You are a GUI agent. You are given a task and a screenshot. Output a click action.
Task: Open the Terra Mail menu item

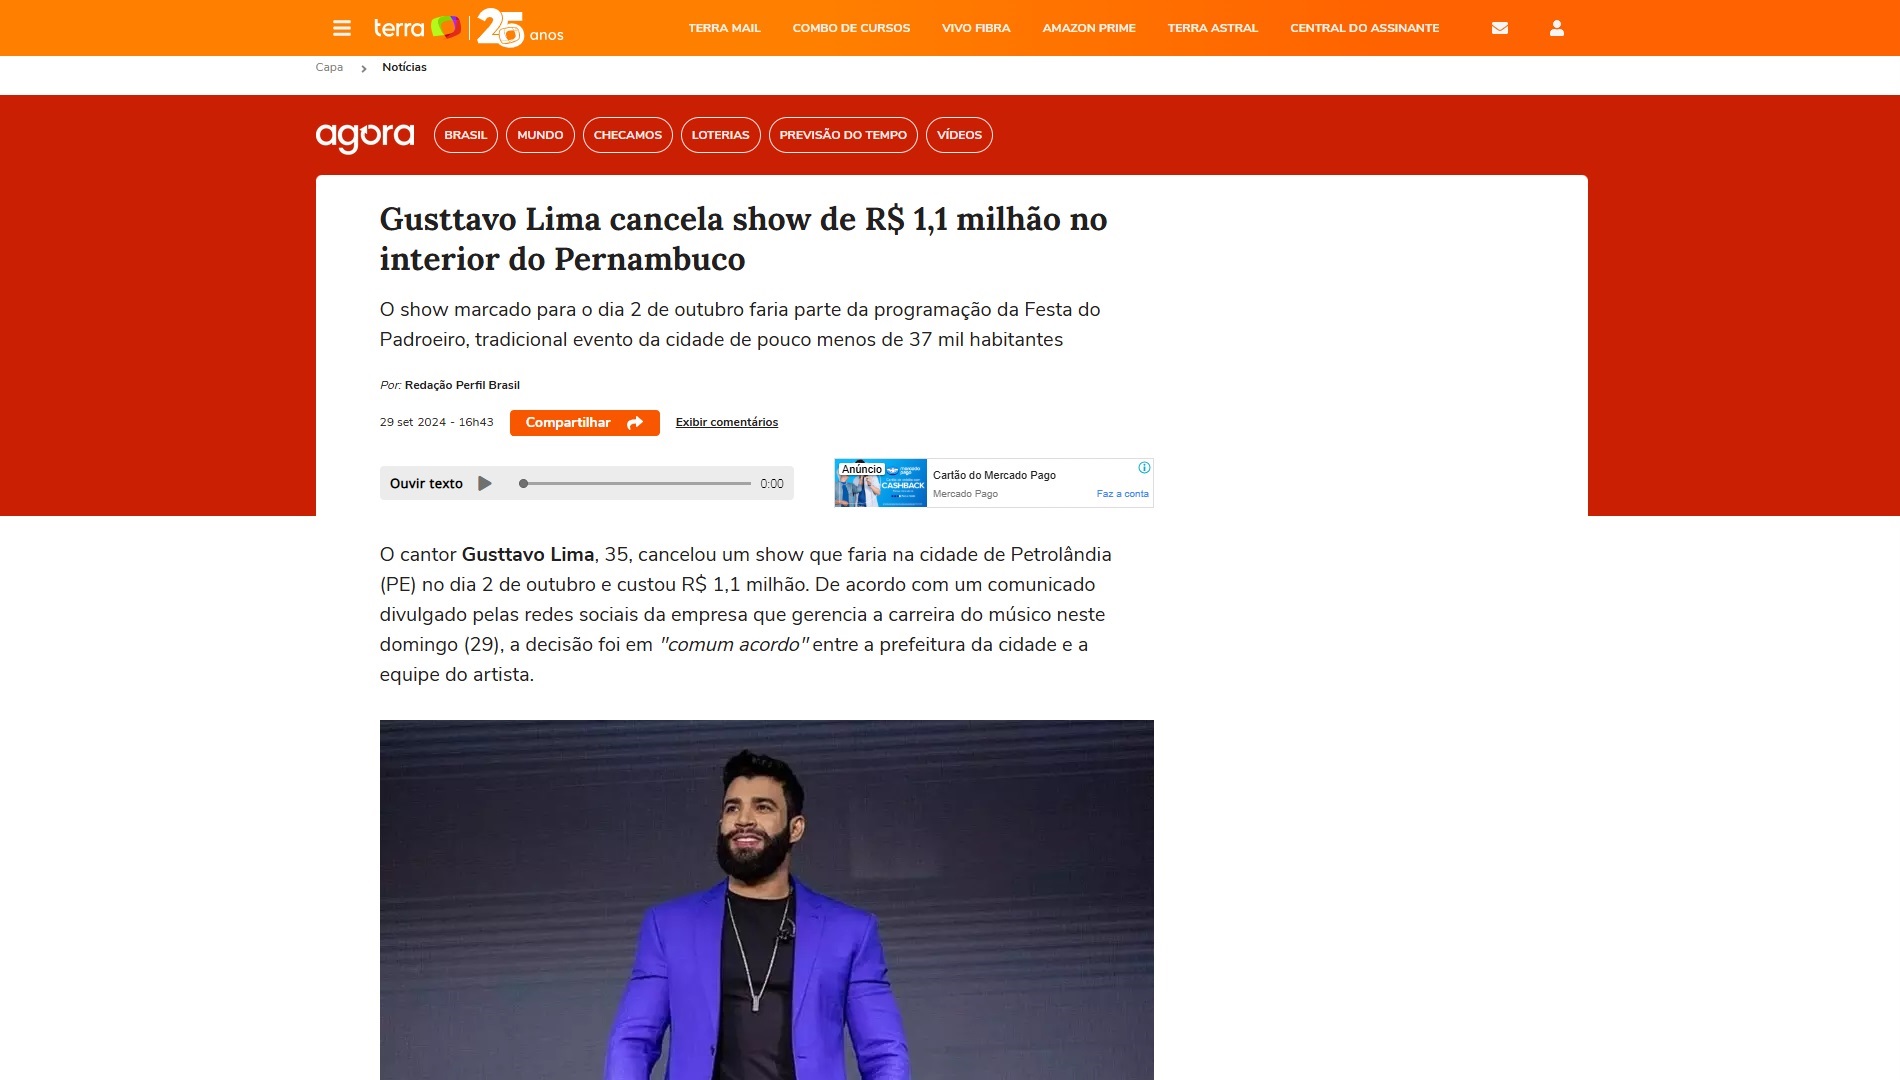pyautogui.click(x=724, y=28)
